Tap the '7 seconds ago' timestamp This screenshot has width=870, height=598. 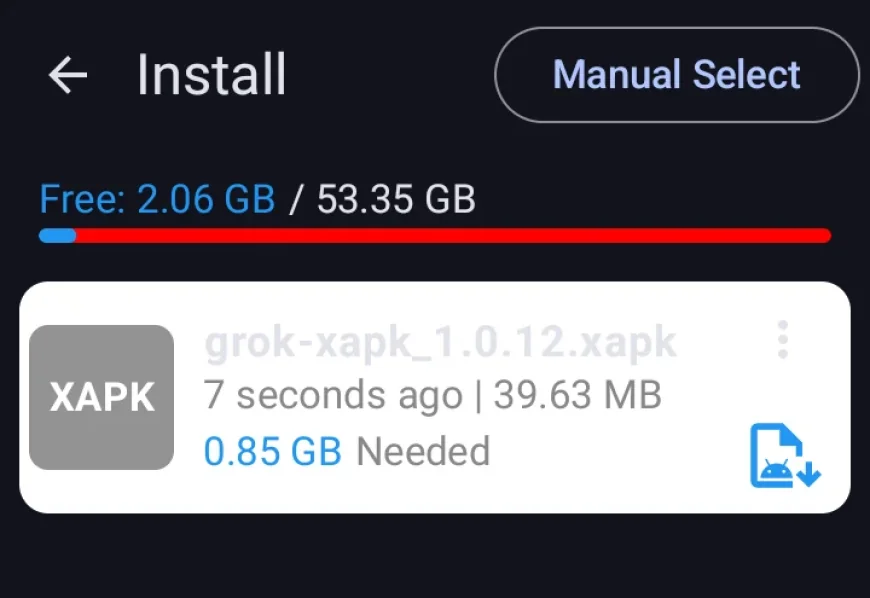point(333,396)
